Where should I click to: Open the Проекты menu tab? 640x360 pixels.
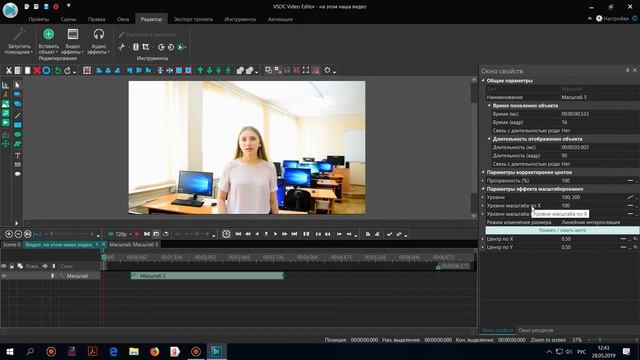pyautogui.click(x=39, y=19)
